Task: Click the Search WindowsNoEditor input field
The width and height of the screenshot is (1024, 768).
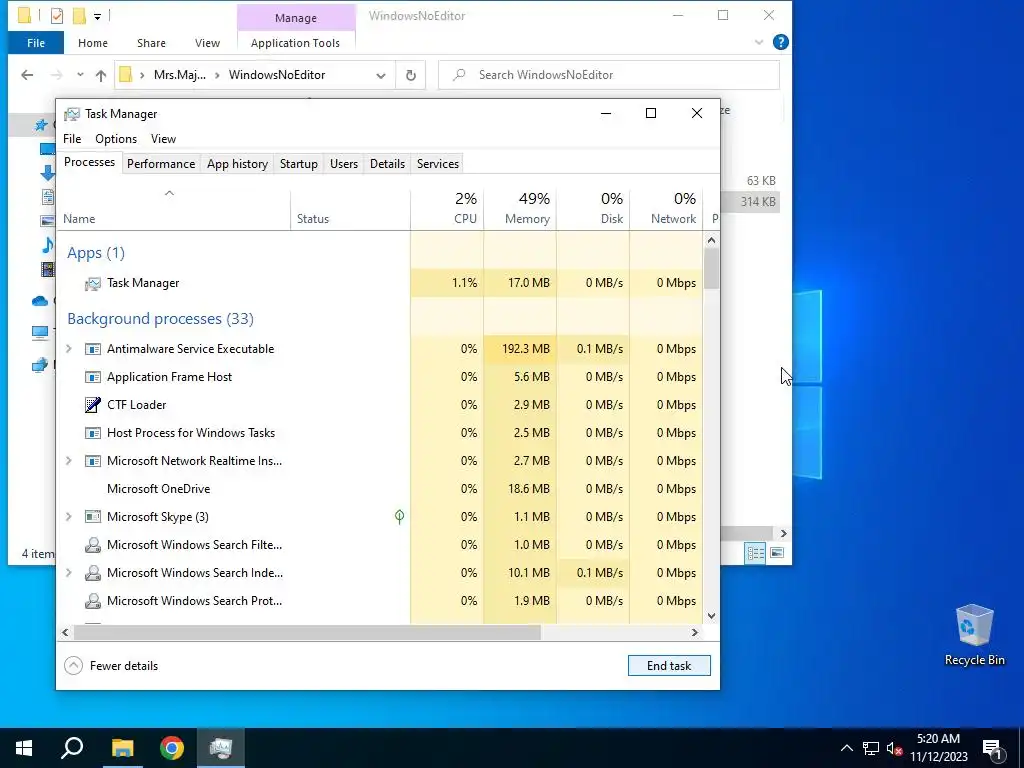Action: (x=608, y=75)
